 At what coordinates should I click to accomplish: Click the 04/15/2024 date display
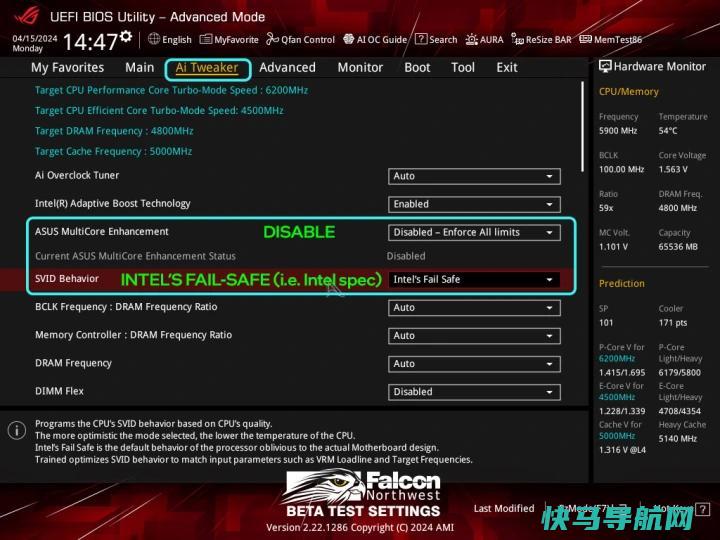tap(35, 39)
